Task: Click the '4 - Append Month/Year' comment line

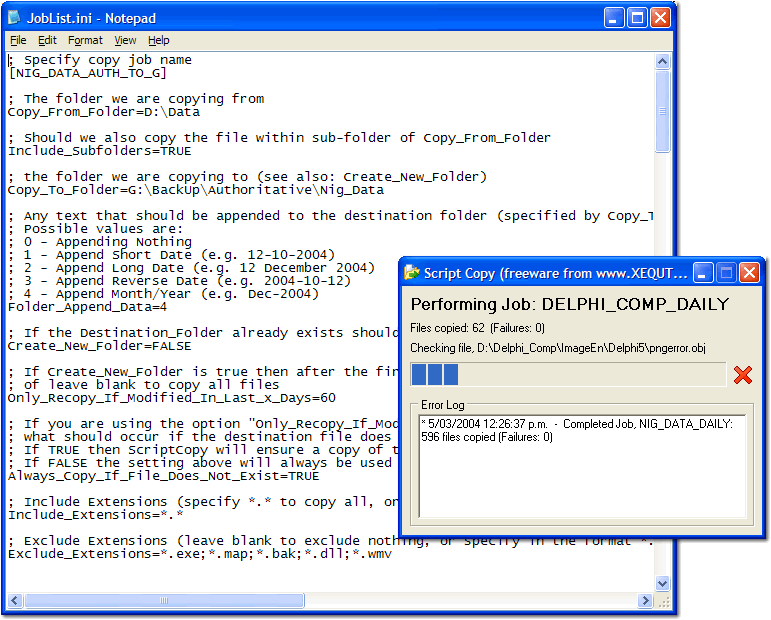Action: (x=163, y=294)
